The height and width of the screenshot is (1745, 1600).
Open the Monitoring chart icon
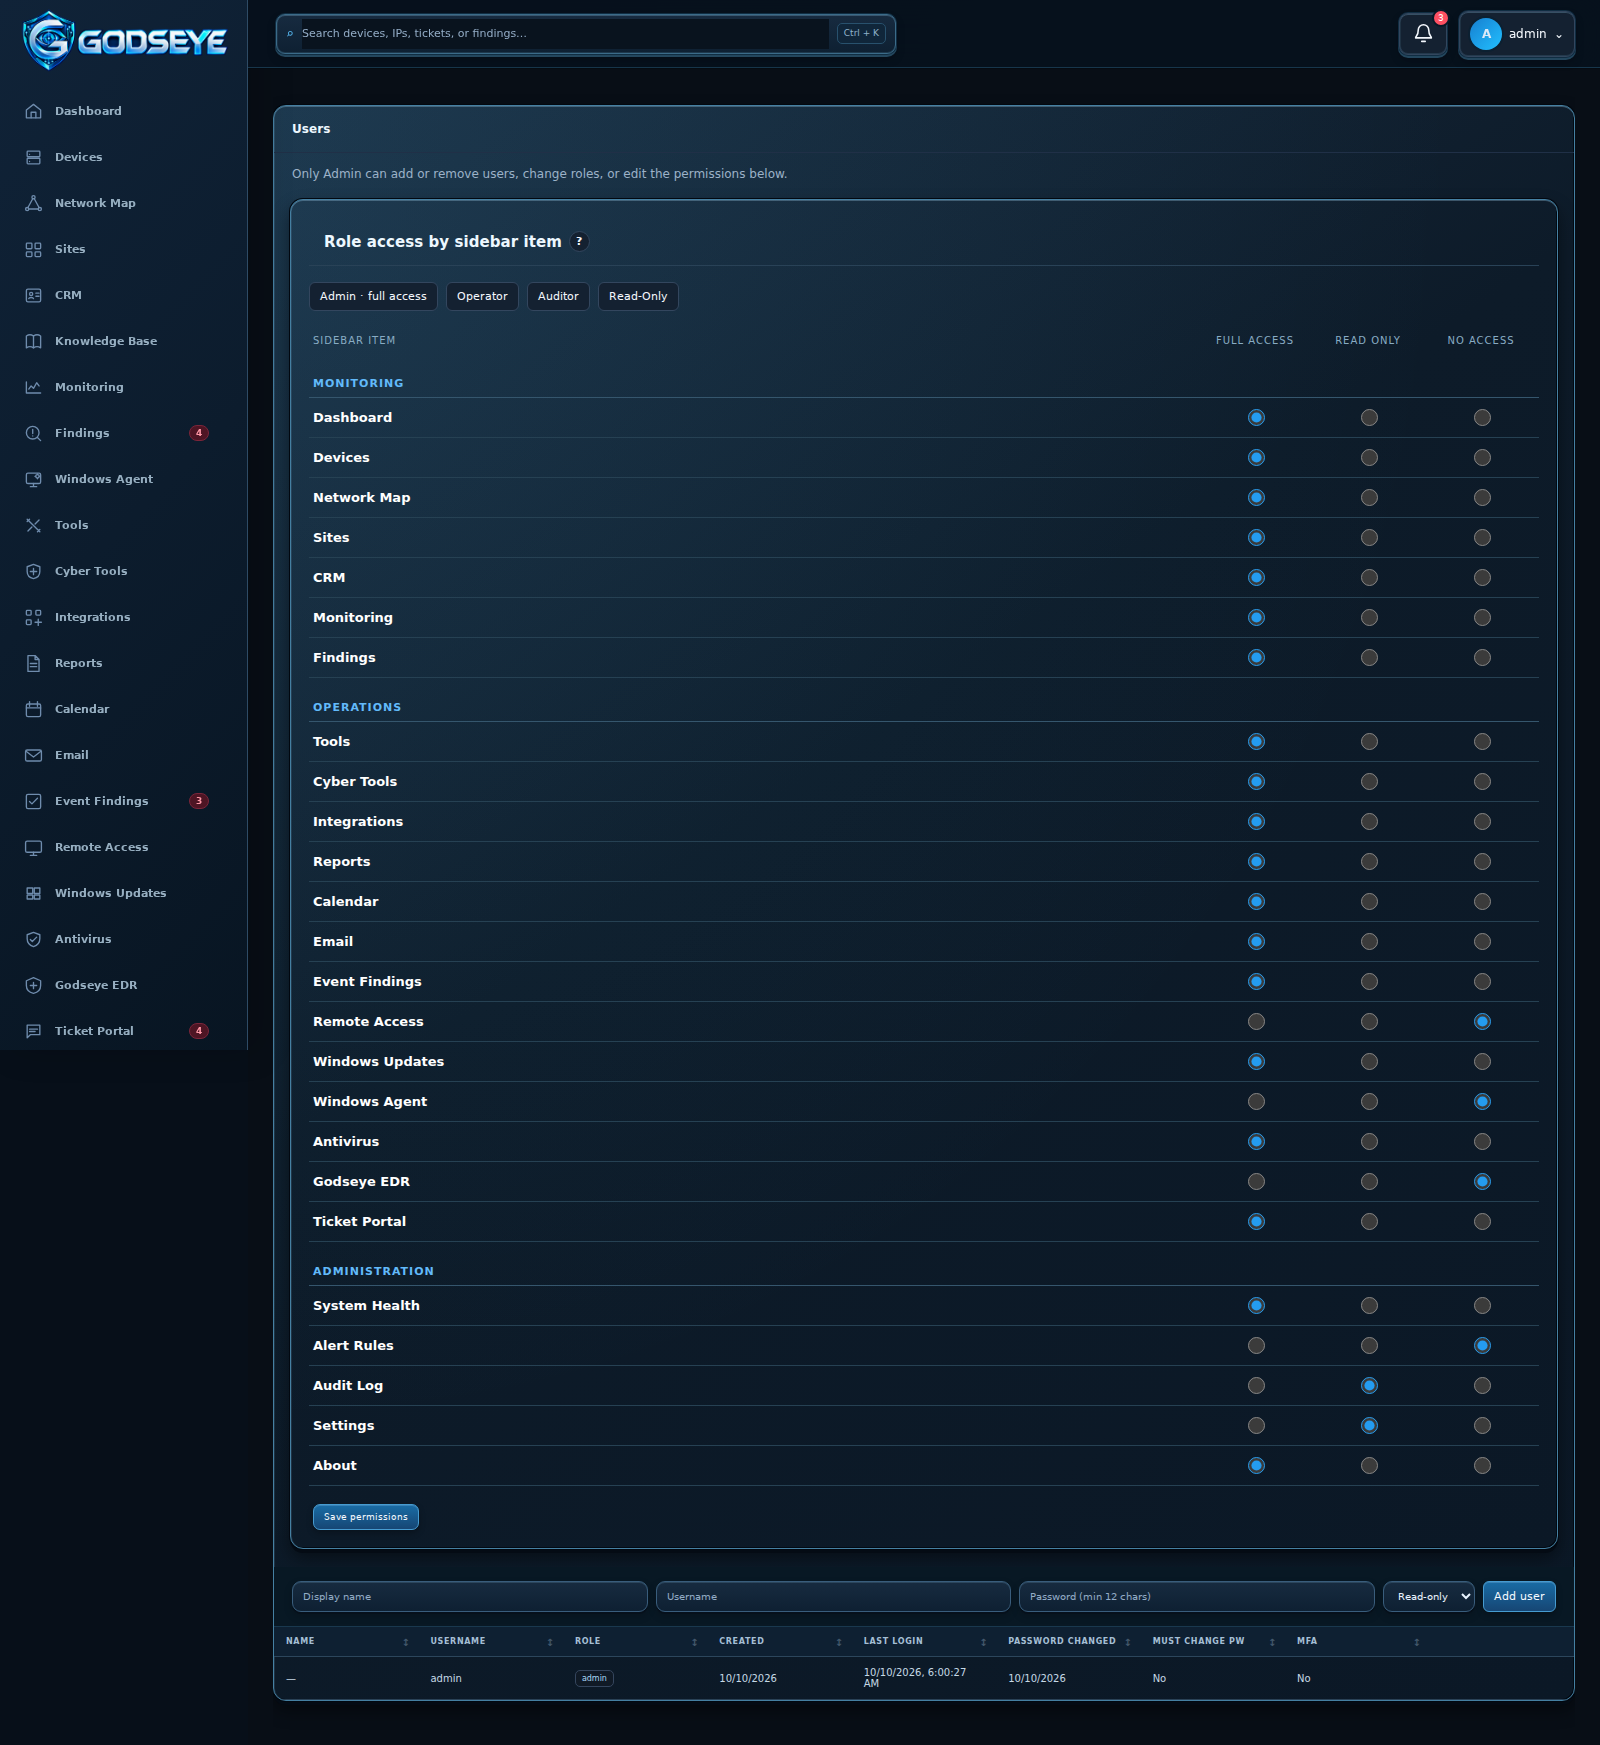pos(33,387)
